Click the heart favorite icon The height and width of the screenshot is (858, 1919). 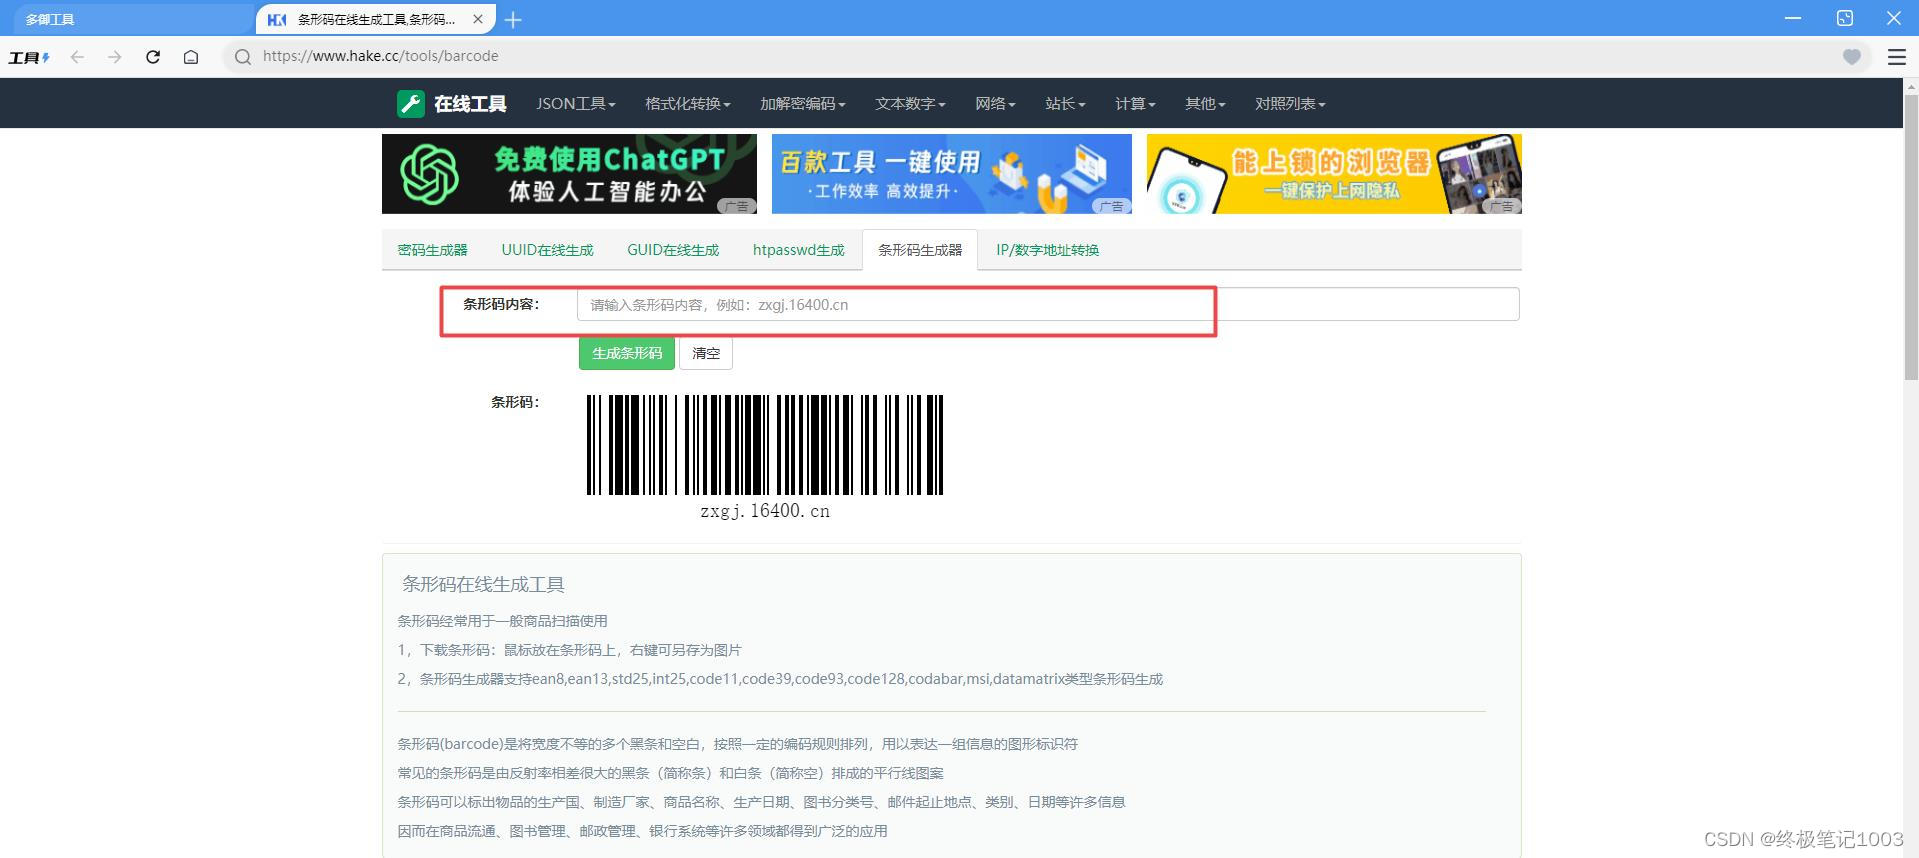(x=1852, y=57)
